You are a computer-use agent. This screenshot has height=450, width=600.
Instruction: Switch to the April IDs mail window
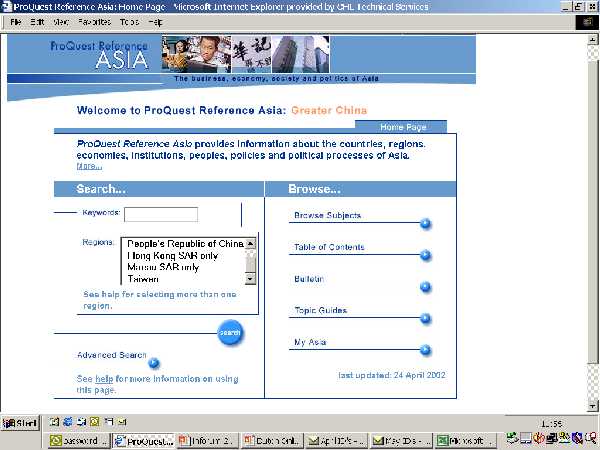[337, 441]
